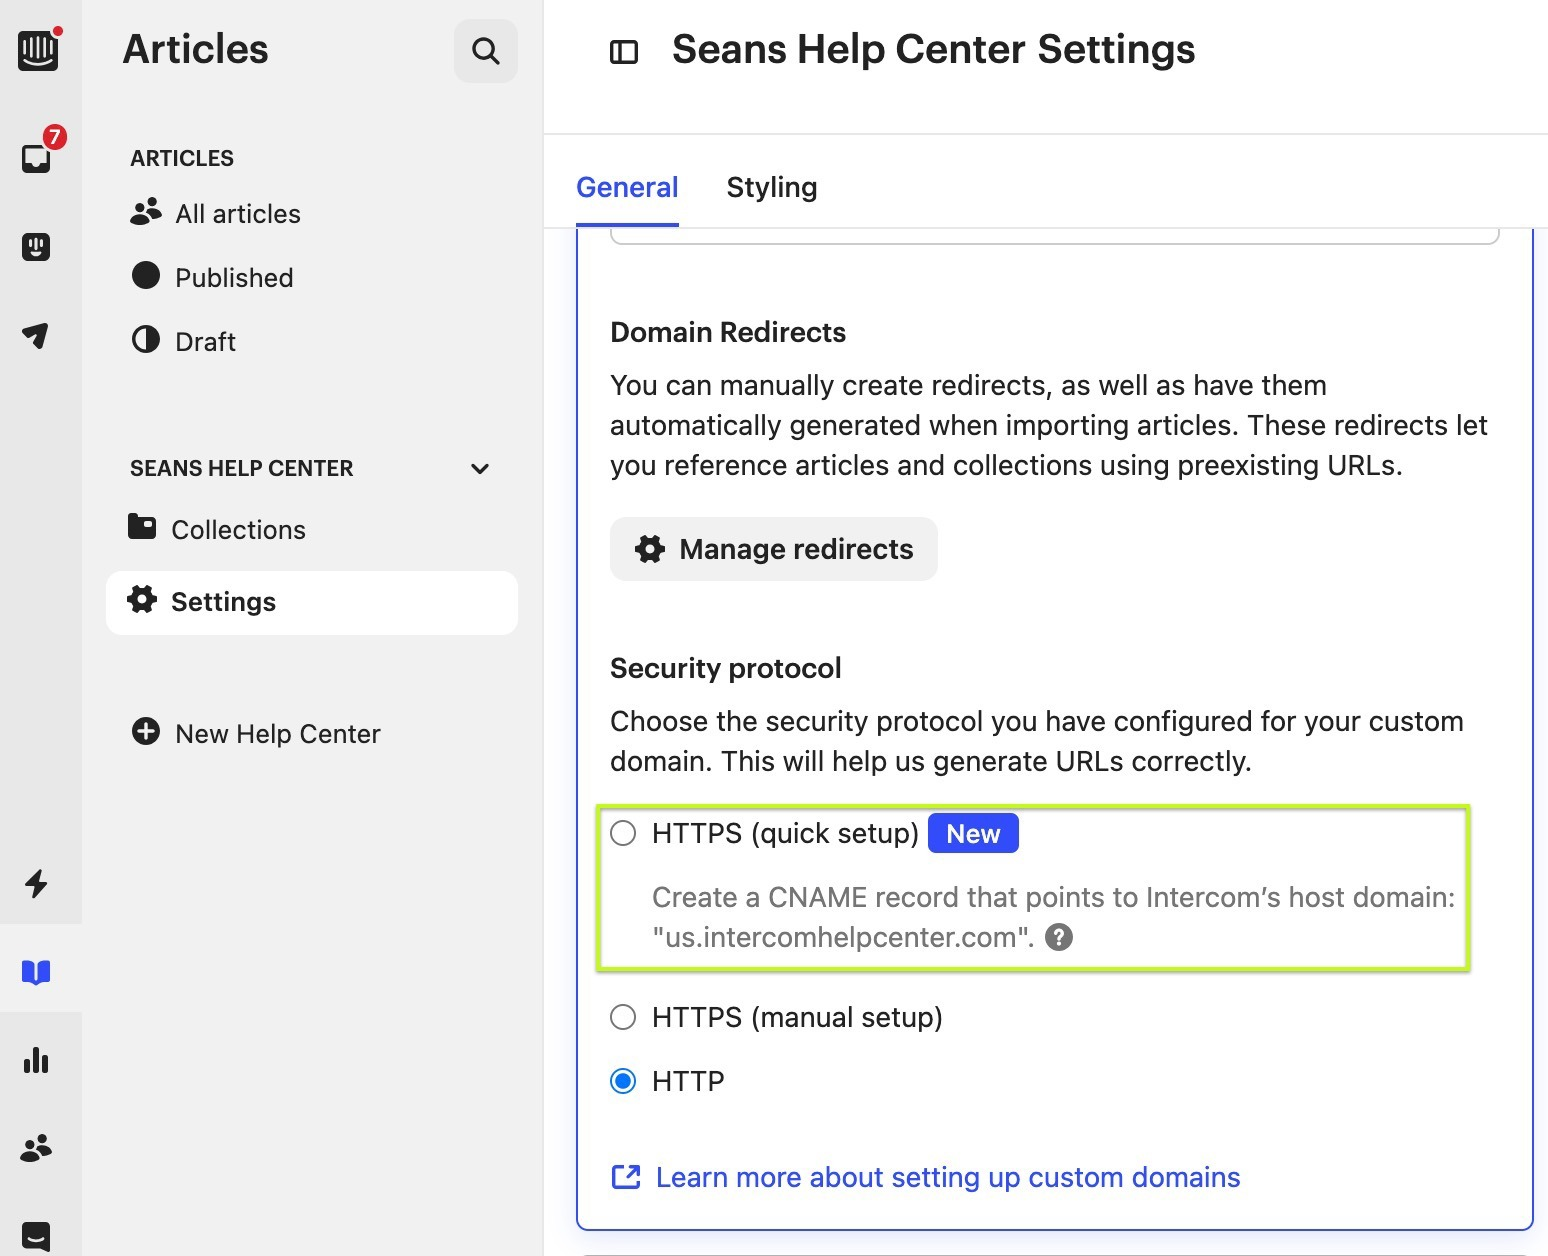The height and width of the screenshot is (1256, 1548).
Task: Click the plus icon beside New Help Center
Action: pos(146,732)
